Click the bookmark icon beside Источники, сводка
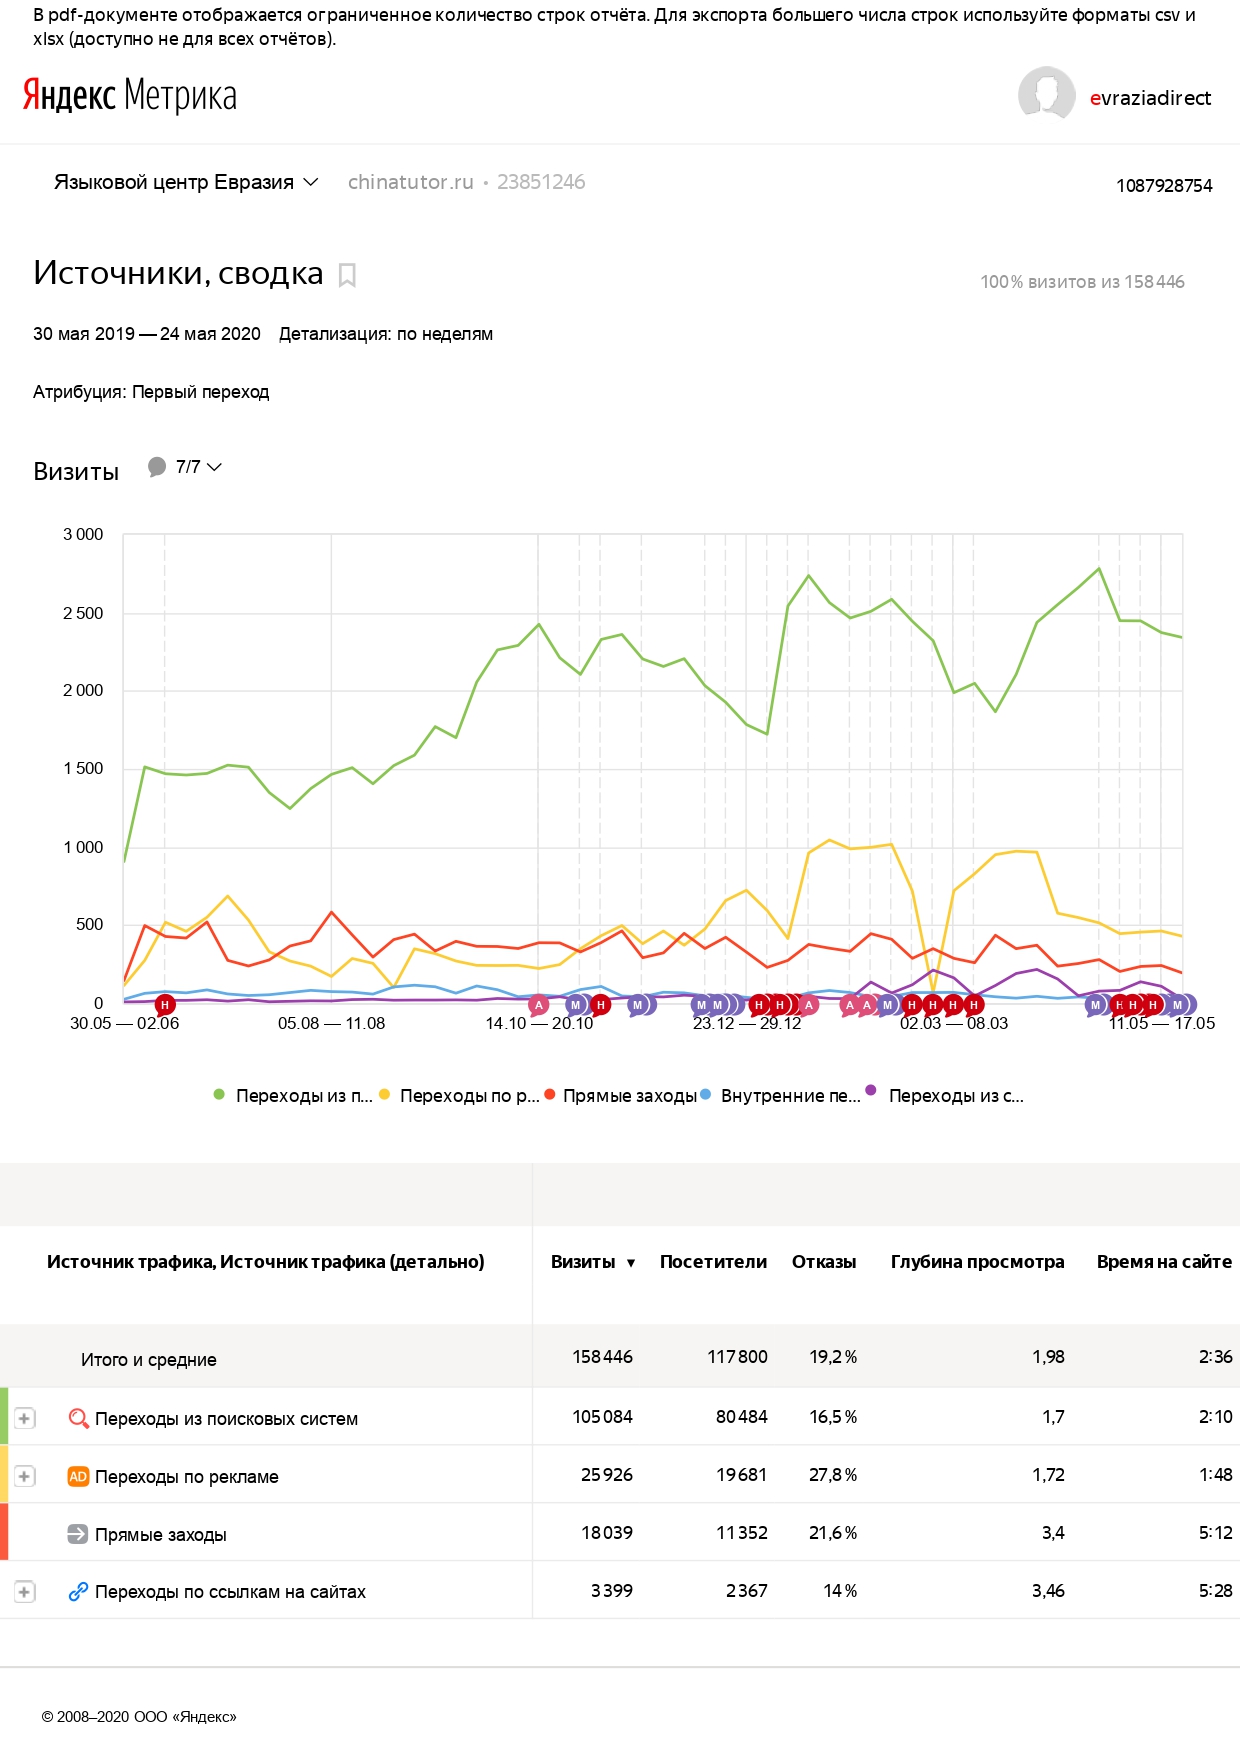The height and width of the screenshot is (1755, 1240). pos(347,275)
